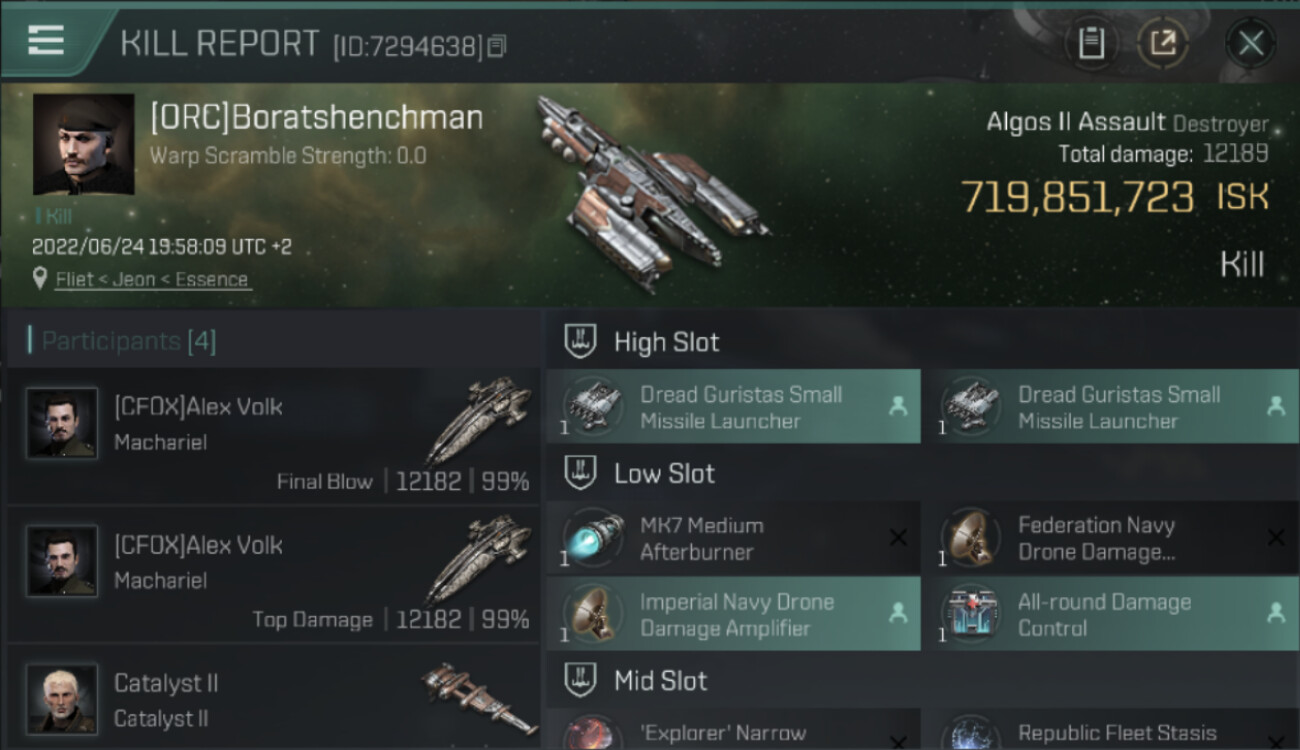
Task: Open Alex Volk Top Damage participant entry
Action: pyautogui.click(x=273, y=575)
